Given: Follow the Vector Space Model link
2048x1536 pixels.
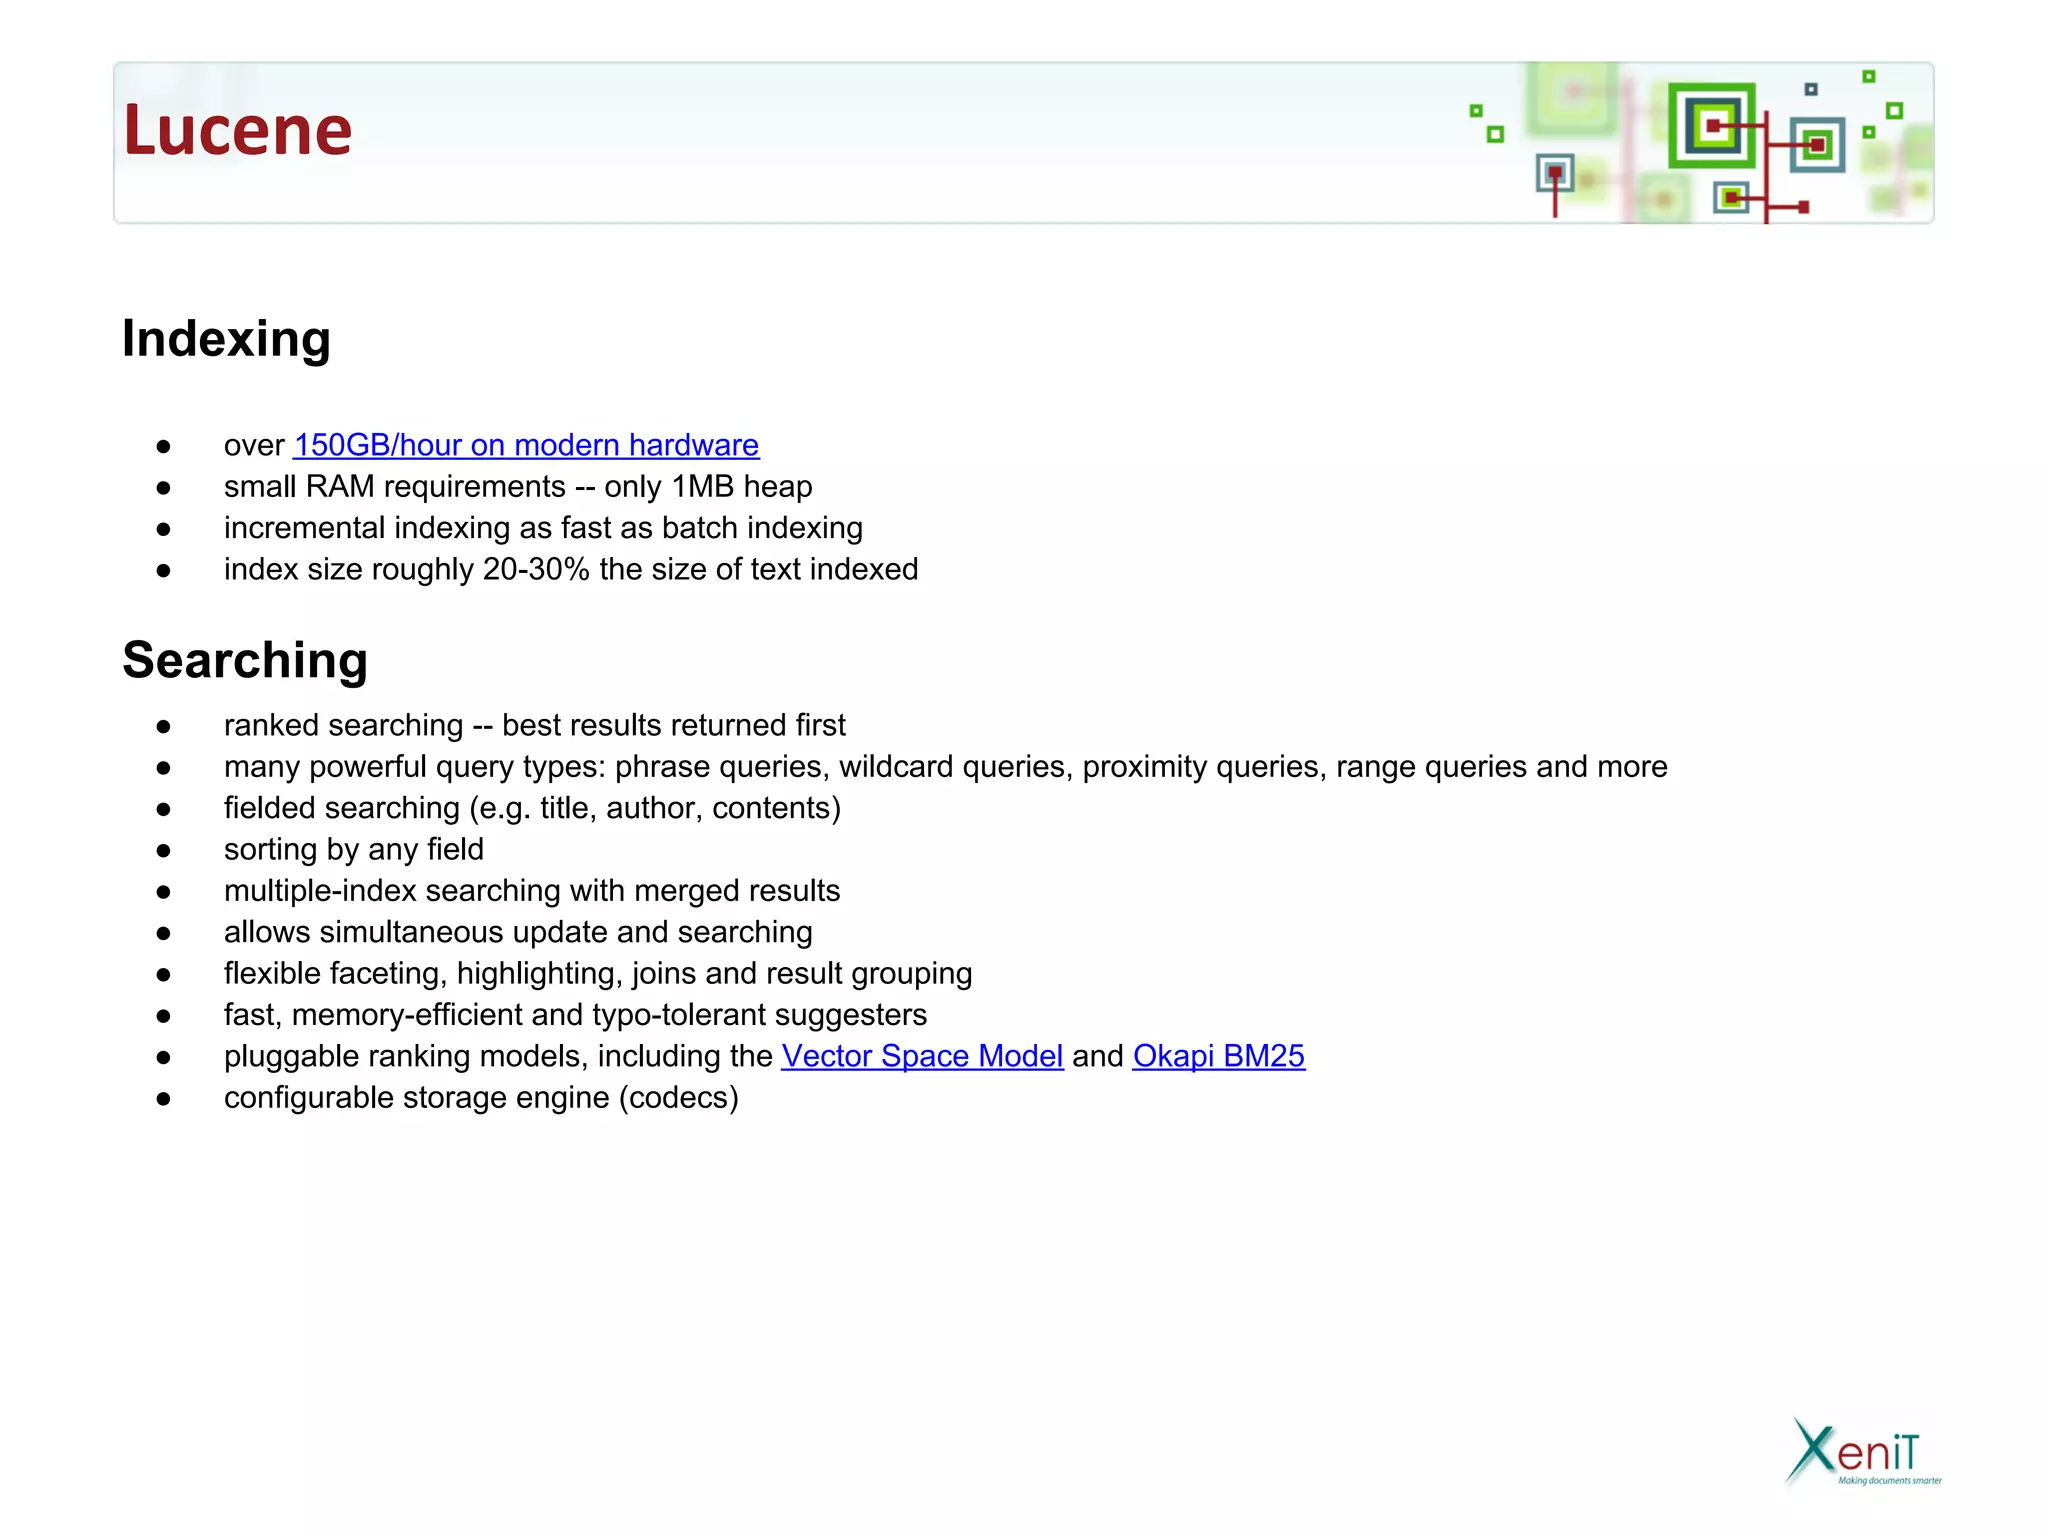Looking at the screenshot, I should tap(922, 1056).
